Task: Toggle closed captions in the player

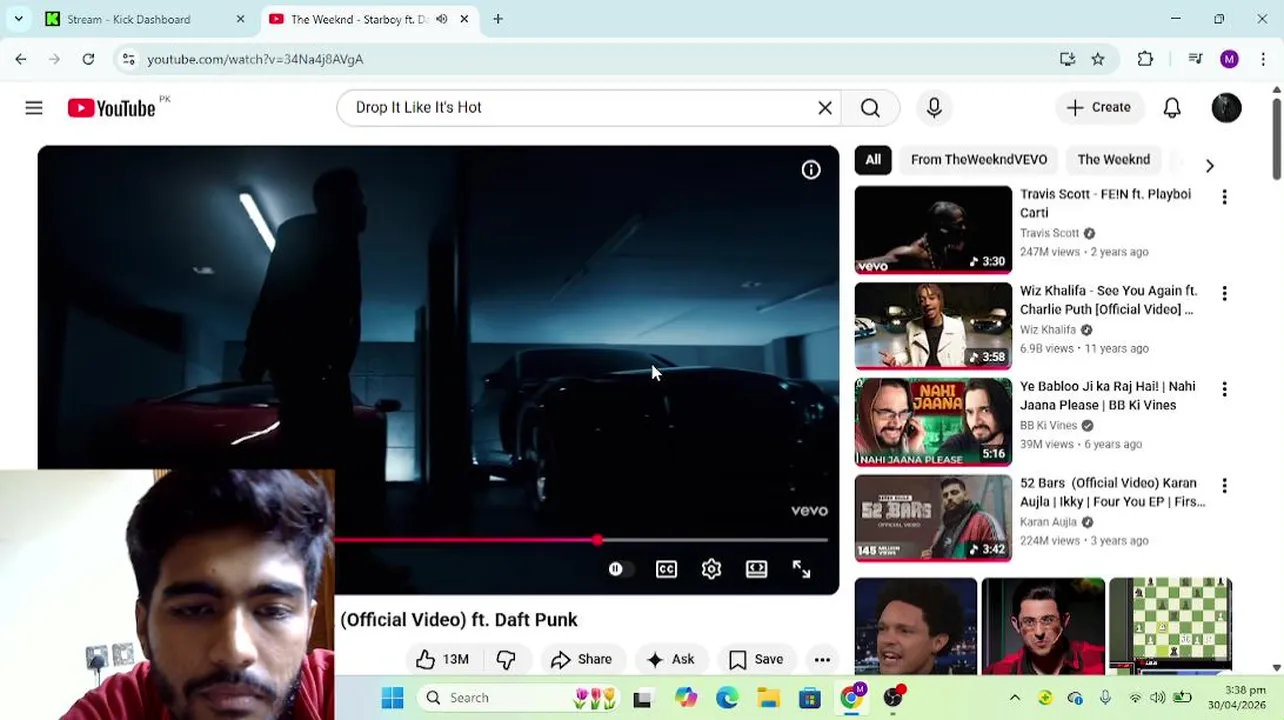Action: tap(666, 569)
